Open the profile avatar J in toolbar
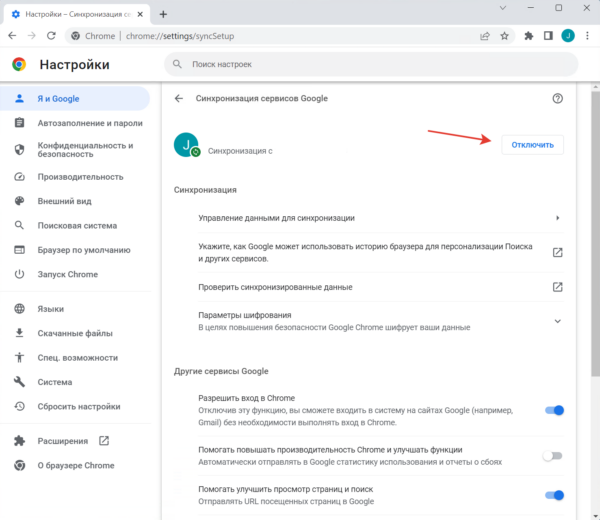 coord(568,36)
